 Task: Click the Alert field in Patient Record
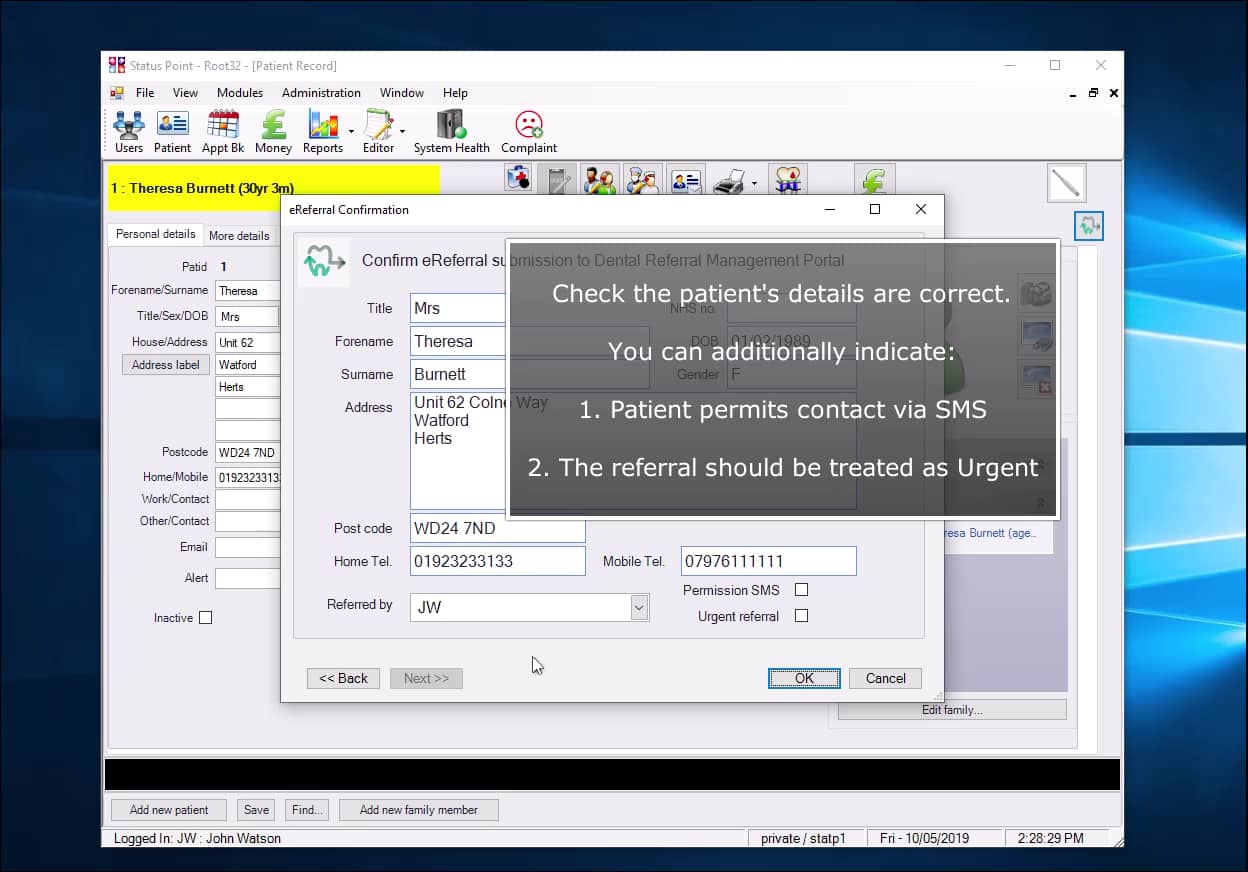pos(247,578)
